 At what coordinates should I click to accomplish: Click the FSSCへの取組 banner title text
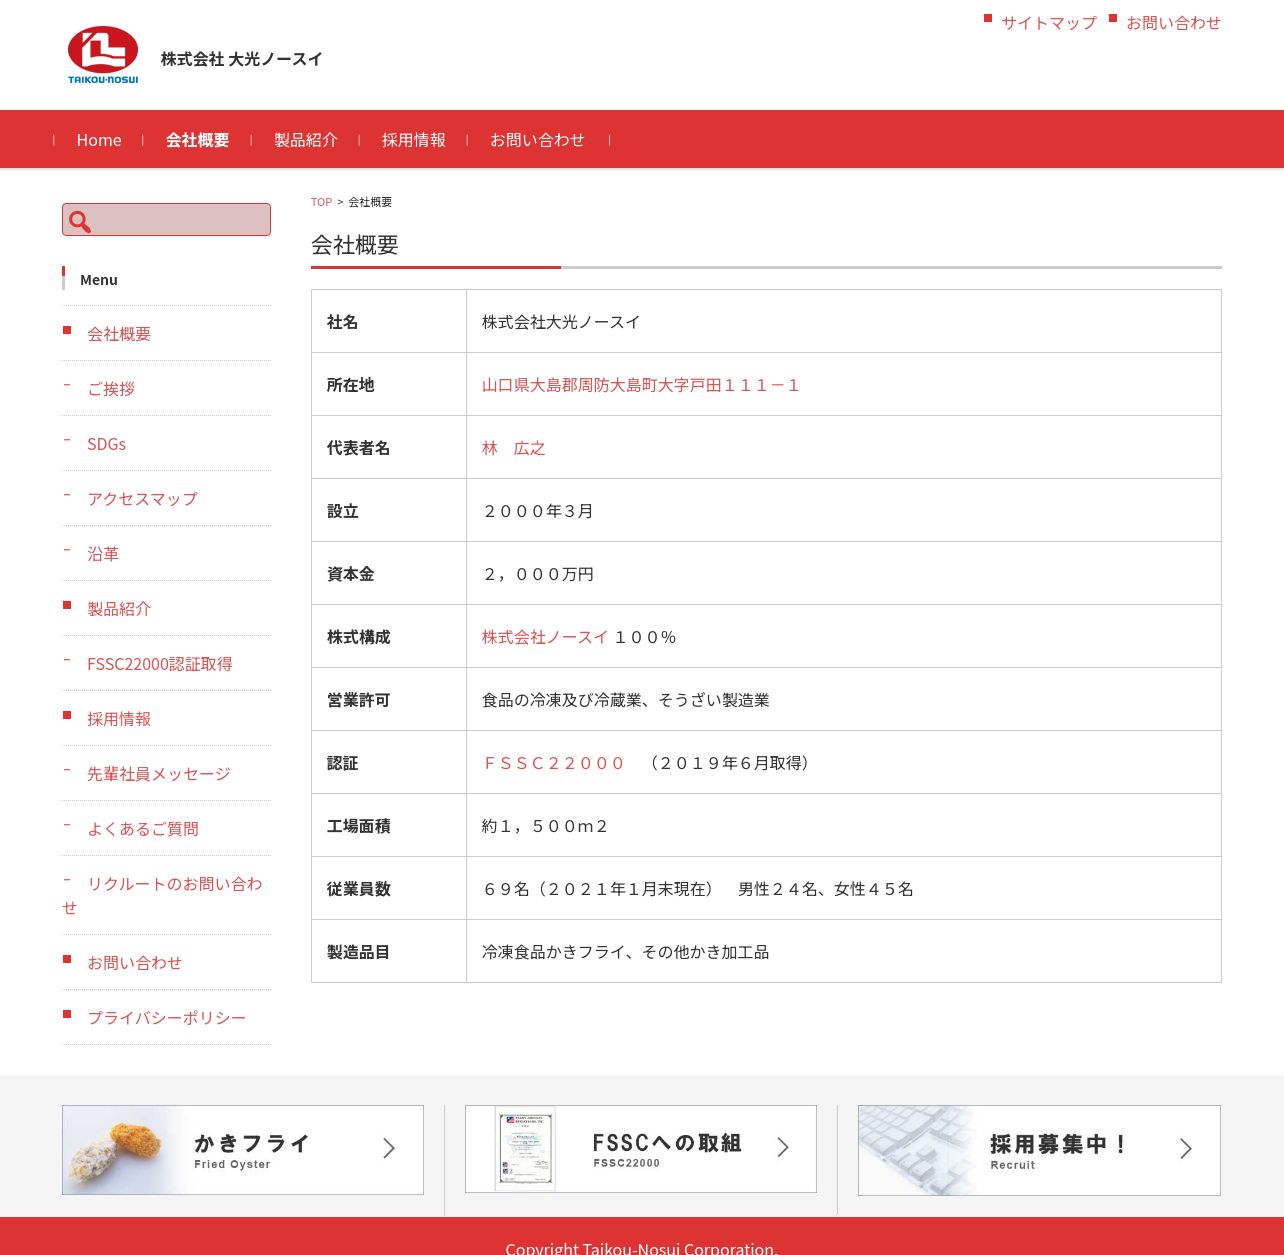pyautogui.click(x=667, y=1143)
